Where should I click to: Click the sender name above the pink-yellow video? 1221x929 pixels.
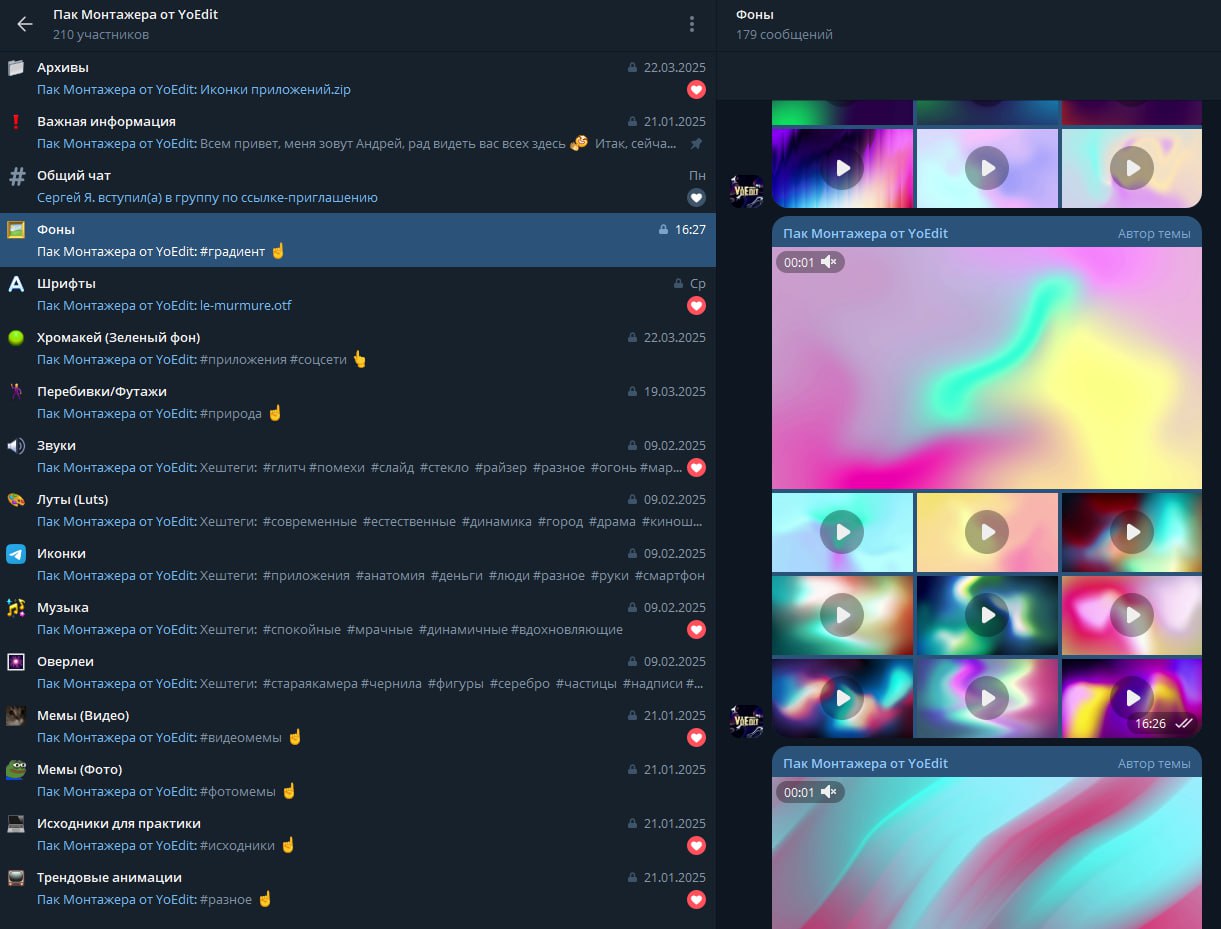[866, 234]
